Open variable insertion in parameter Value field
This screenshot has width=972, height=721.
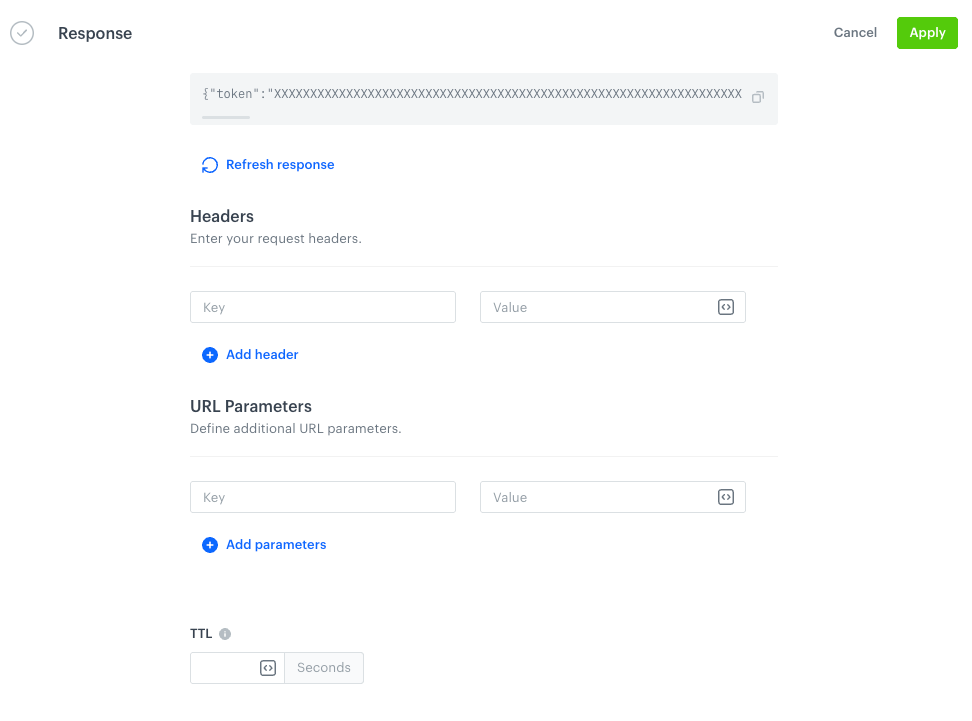725,497
